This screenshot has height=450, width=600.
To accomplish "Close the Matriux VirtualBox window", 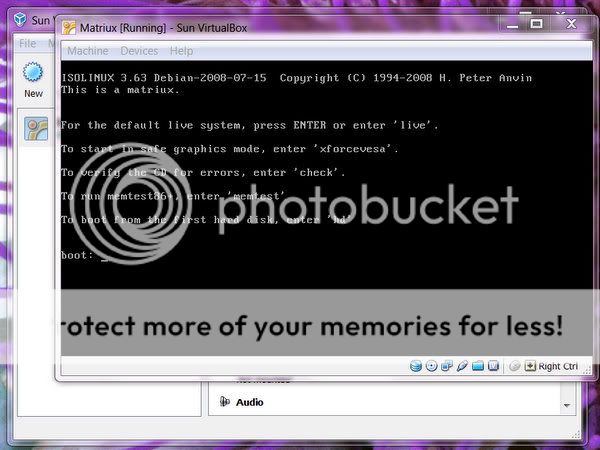I will (x=571, y=24).
